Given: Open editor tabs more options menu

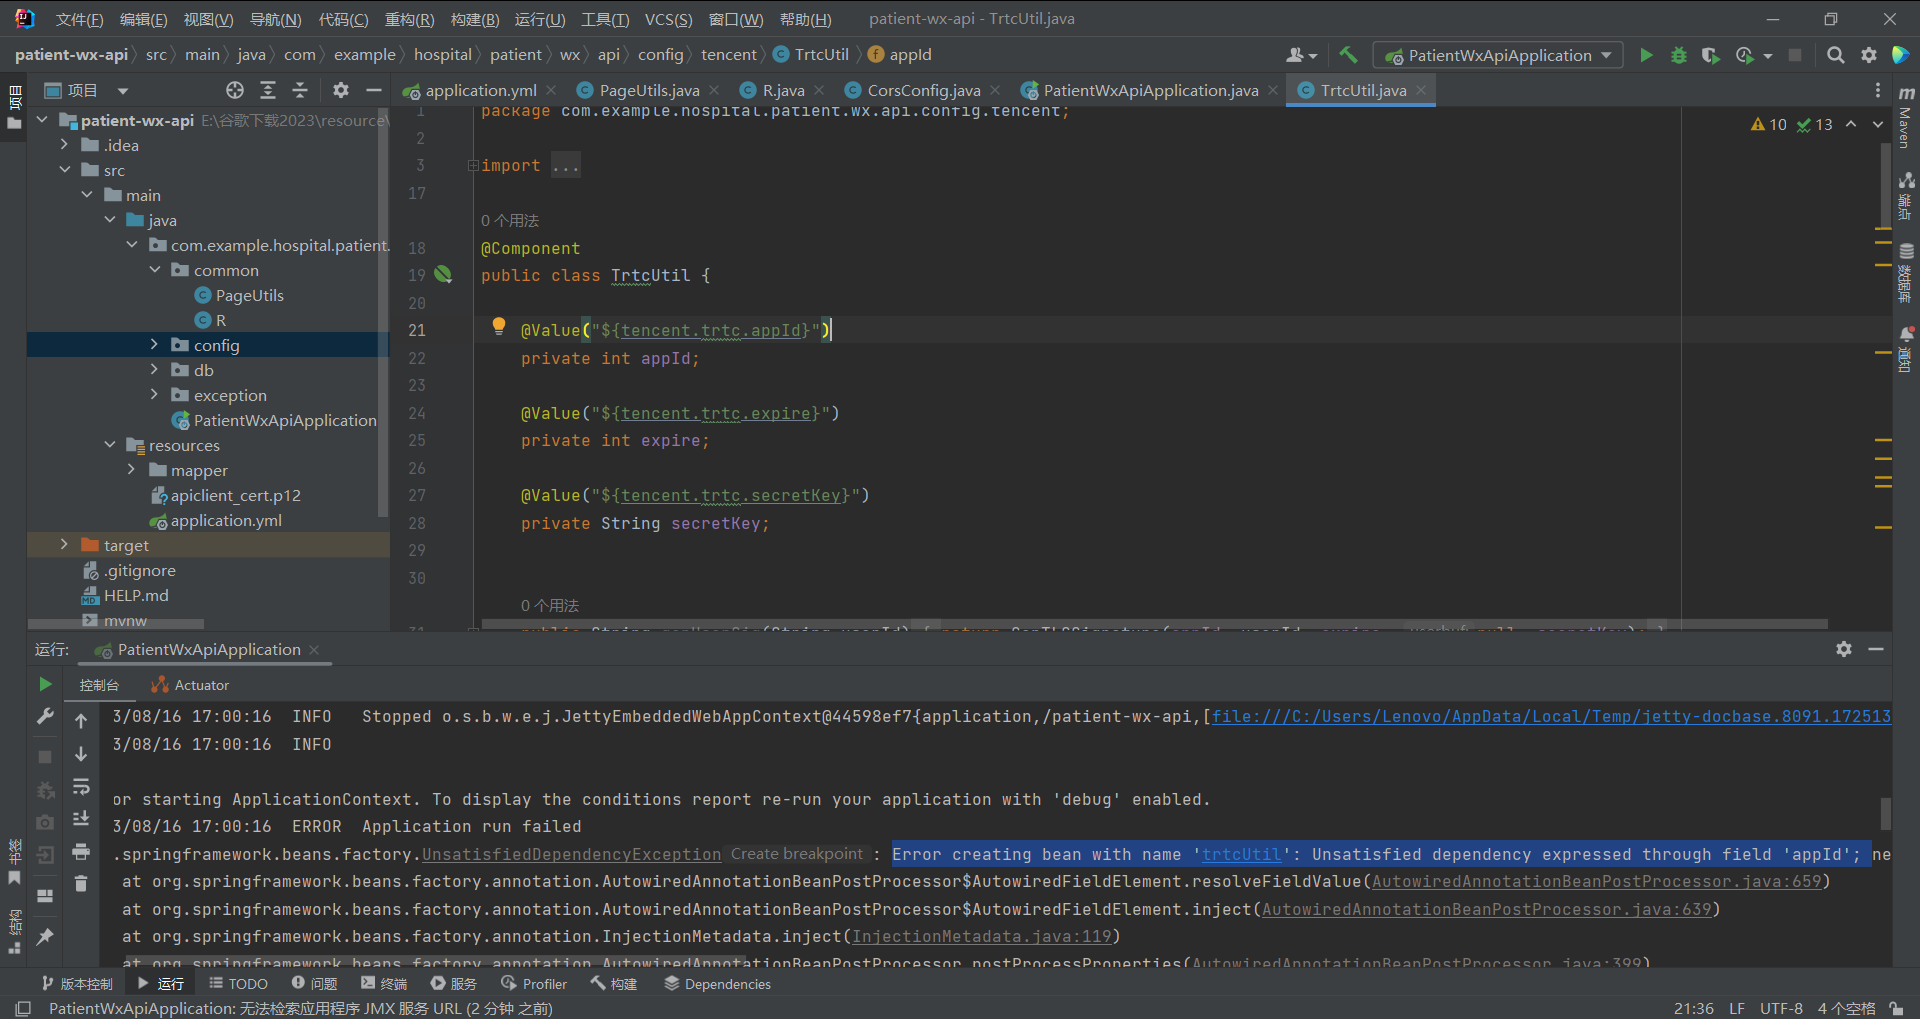Looking at the screenshot, I should pos(1878,90).
